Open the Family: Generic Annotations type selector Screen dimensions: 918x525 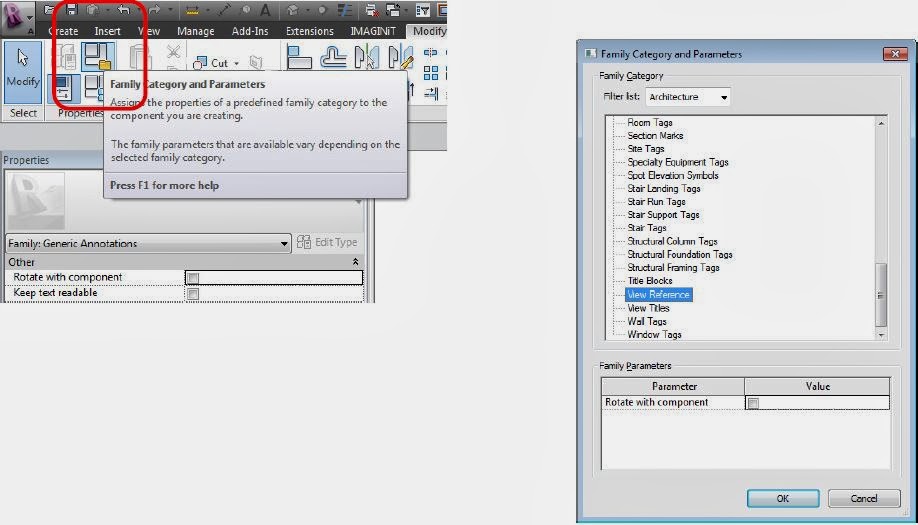148,243
